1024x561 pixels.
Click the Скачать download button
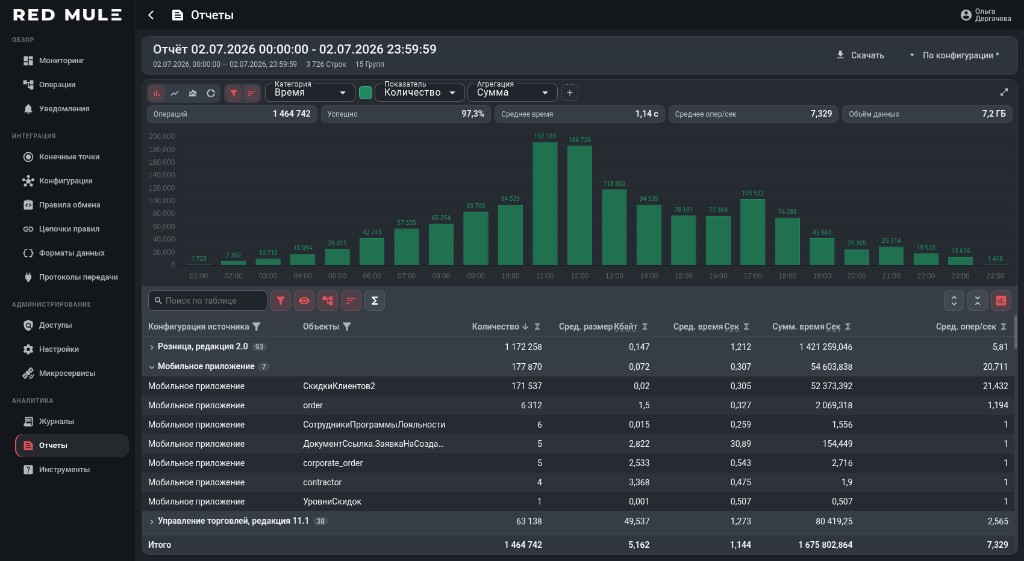coord(861,55)
